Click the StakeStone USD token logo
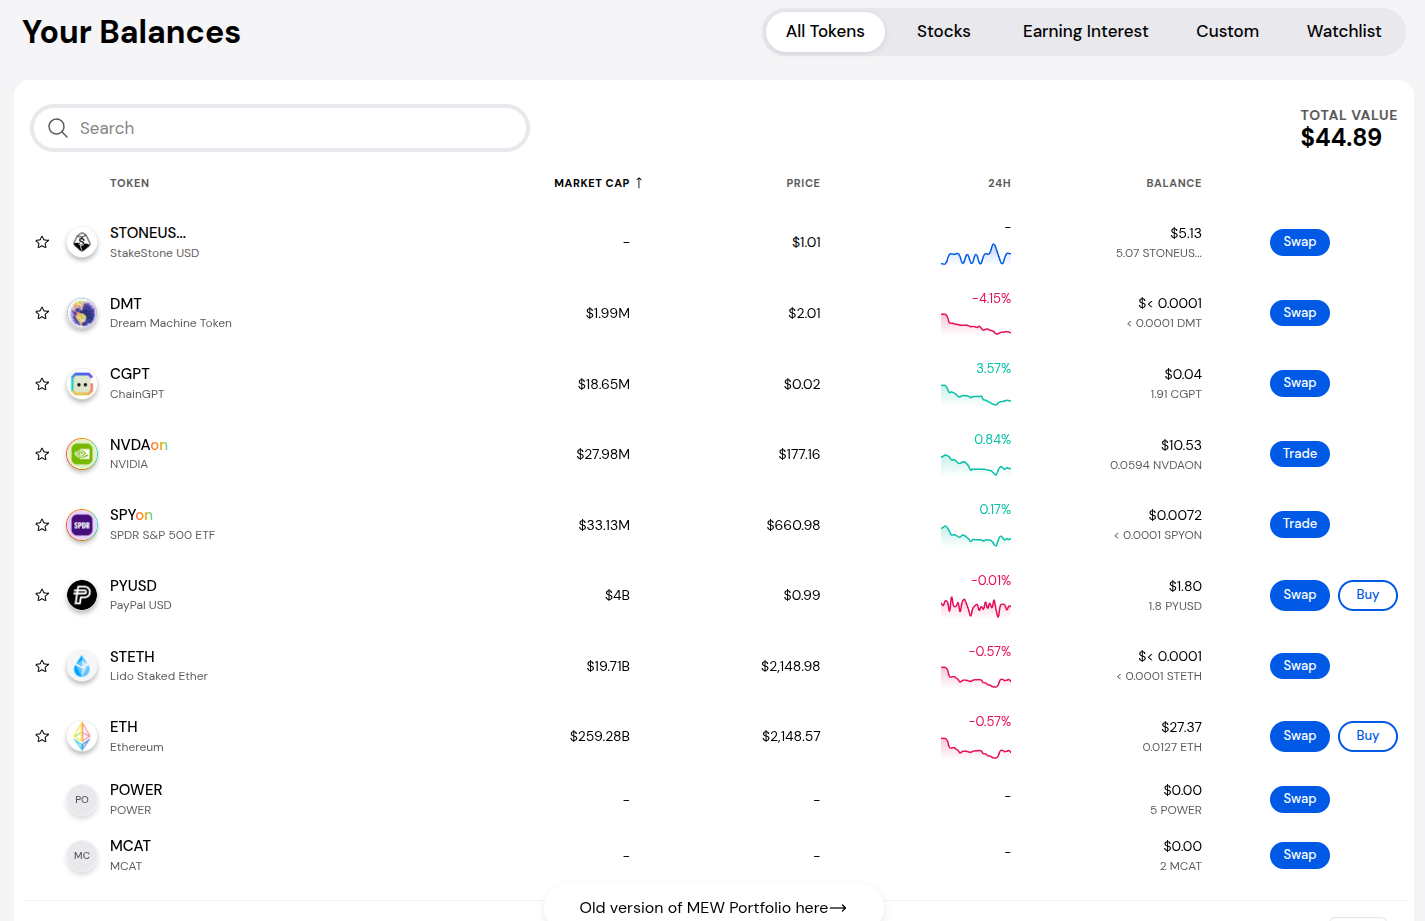The height and width of the screenshot is (921, 1425). [82, 242]
